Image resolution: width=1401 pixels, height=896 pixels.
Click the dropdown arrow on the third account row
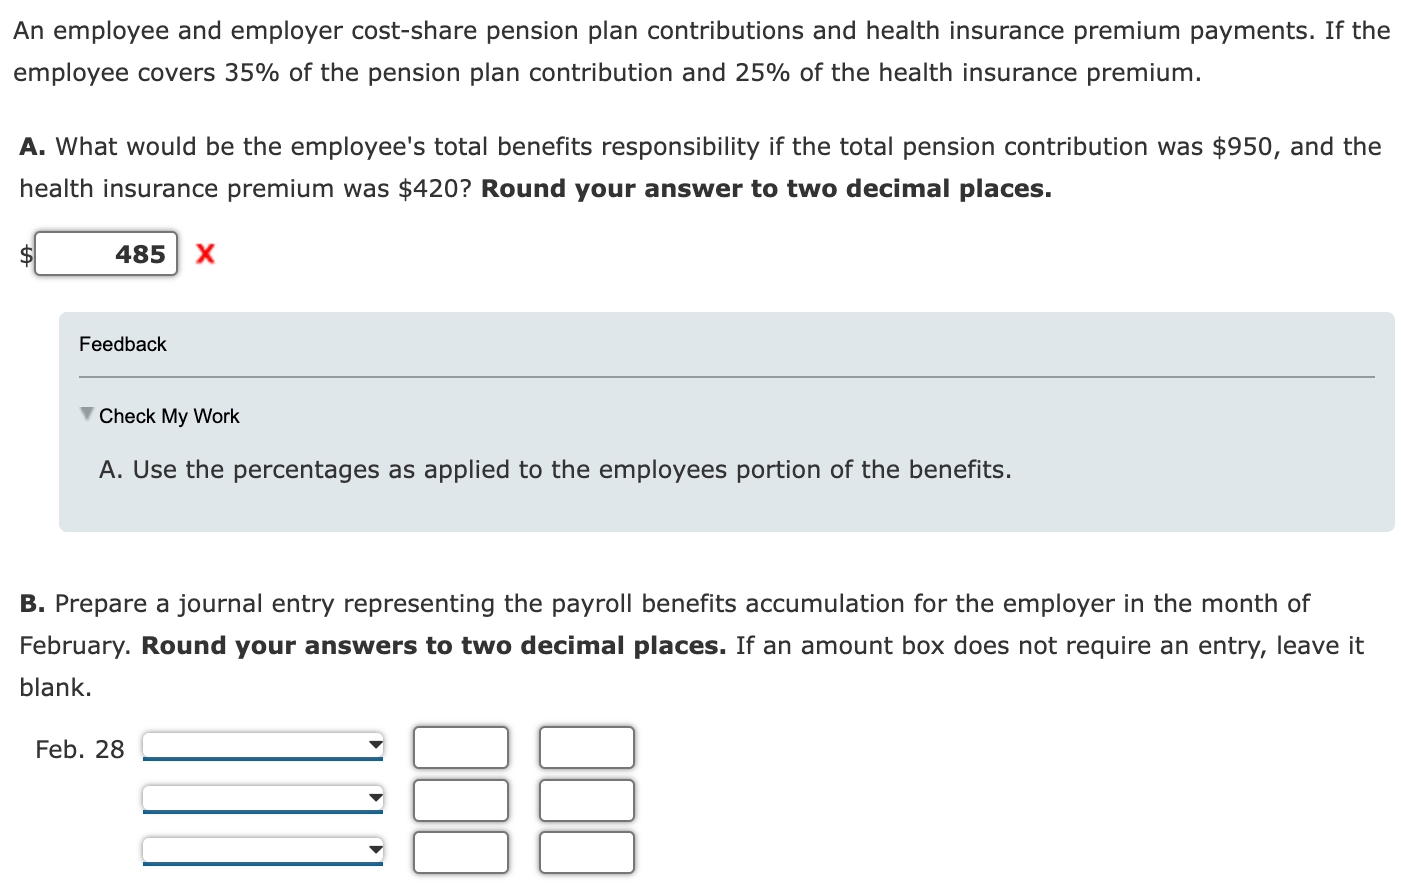(376, 849)
